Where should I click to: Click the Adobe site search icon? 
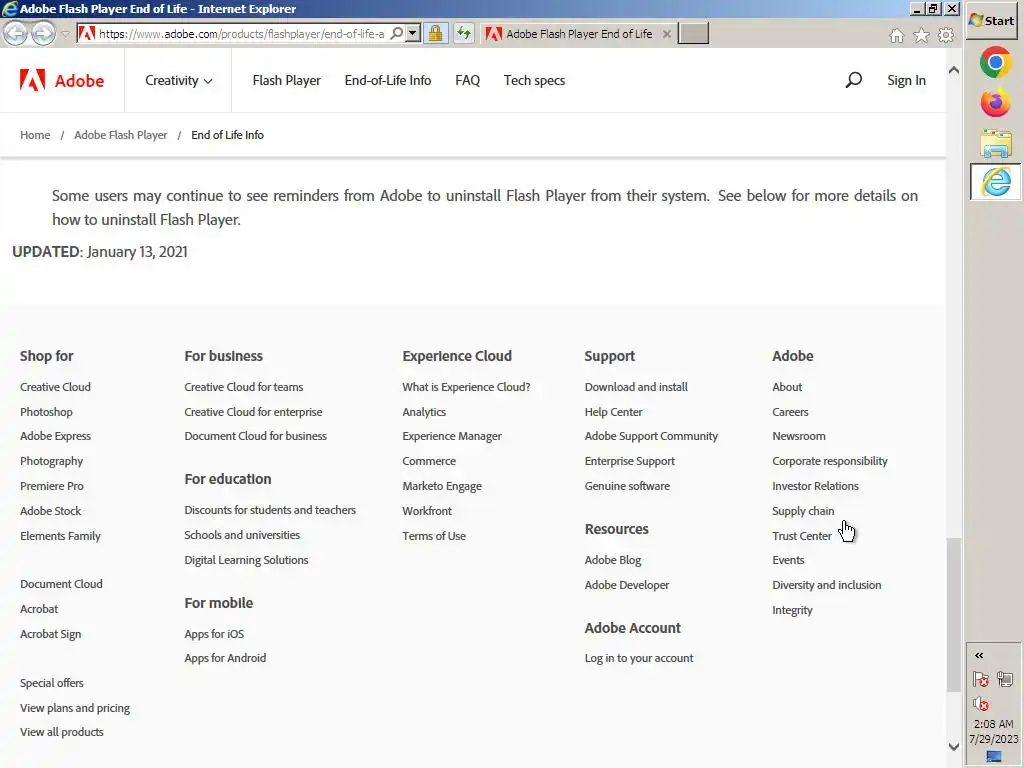click(x=854, y=80)
